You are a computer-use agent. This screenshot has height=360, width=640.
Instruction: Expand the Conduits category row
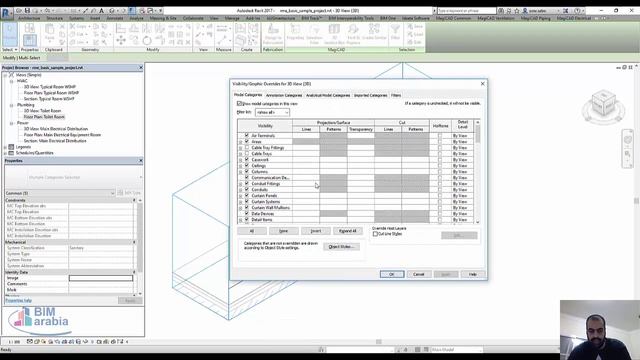[x=241, y=190]
